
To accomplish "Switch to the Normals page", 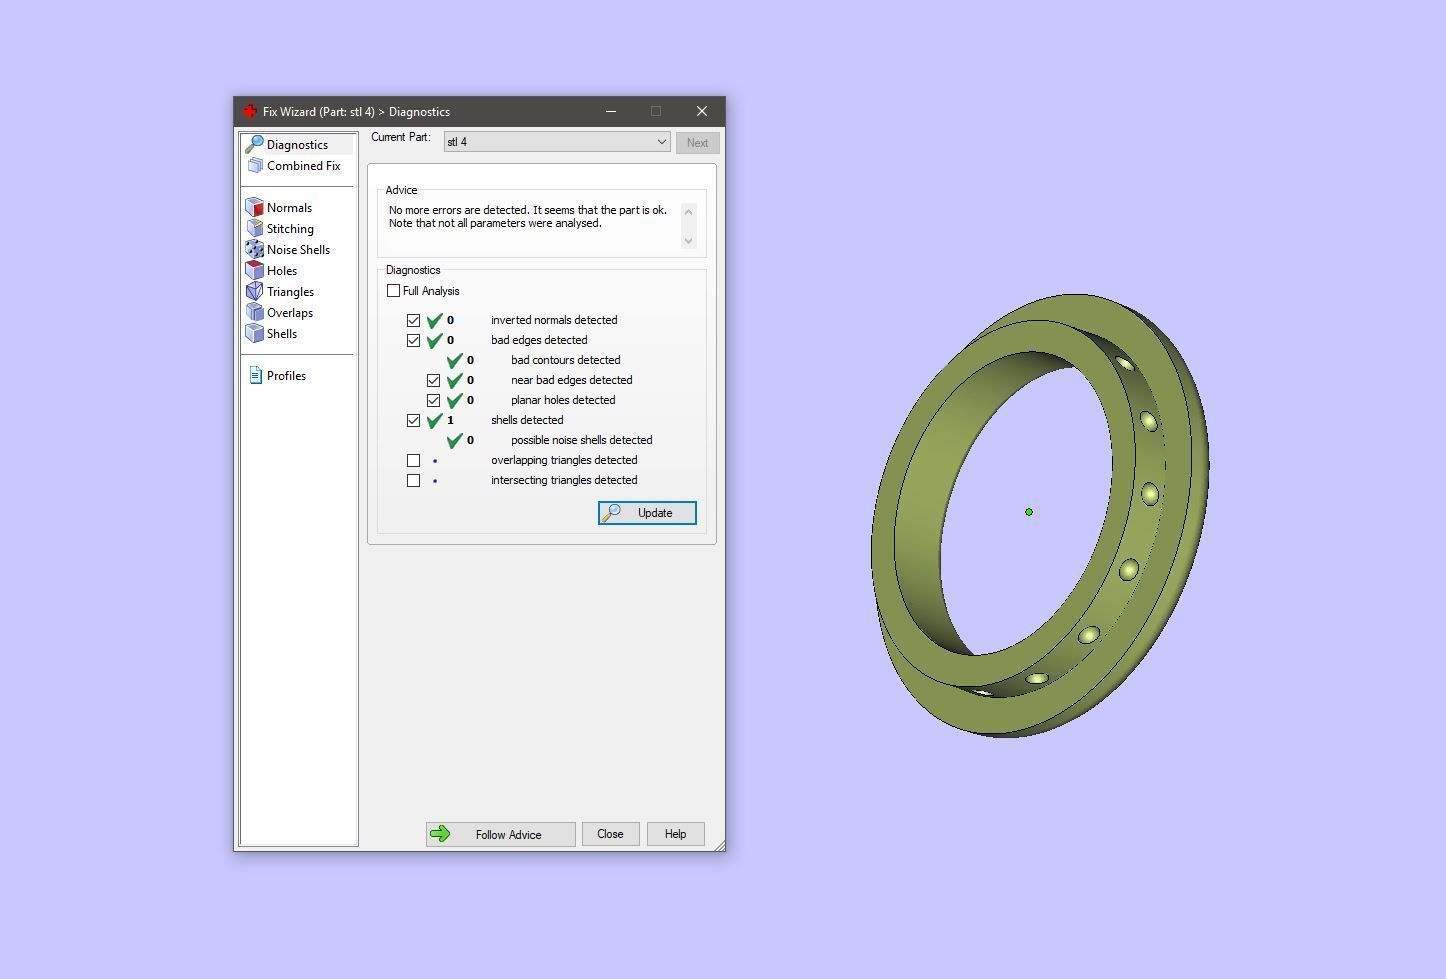I will [289, 208].
